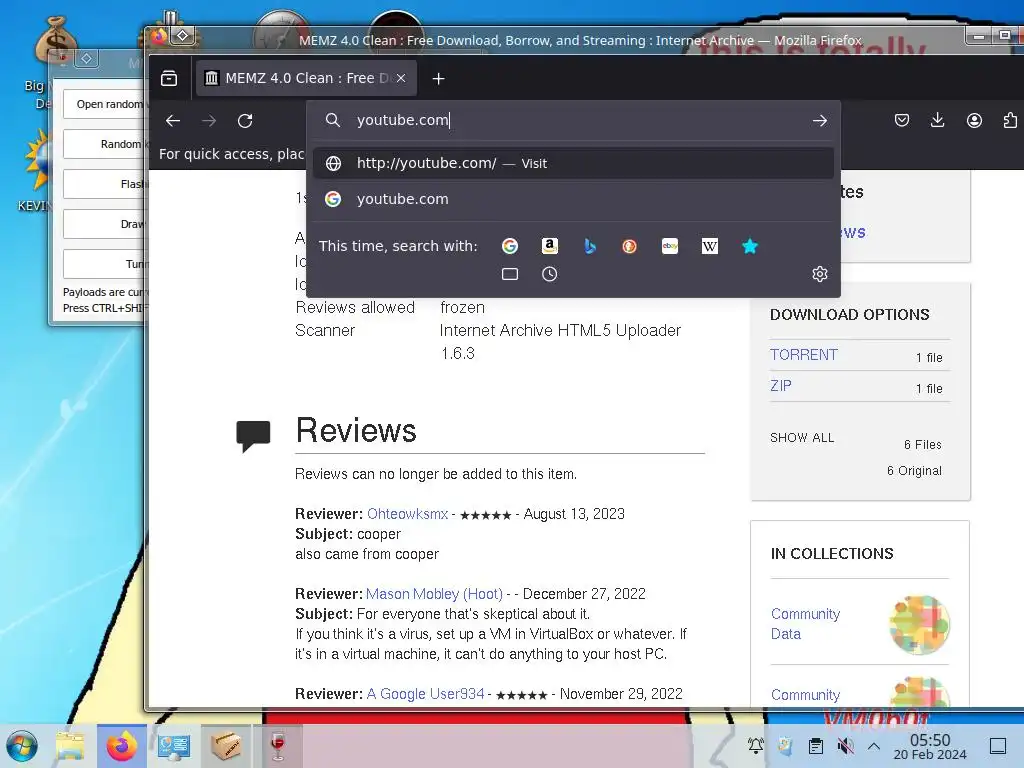Viewport: 1024px width, 768px height.
Task: Open the package box taskbar icon
Action: [225, 746]
